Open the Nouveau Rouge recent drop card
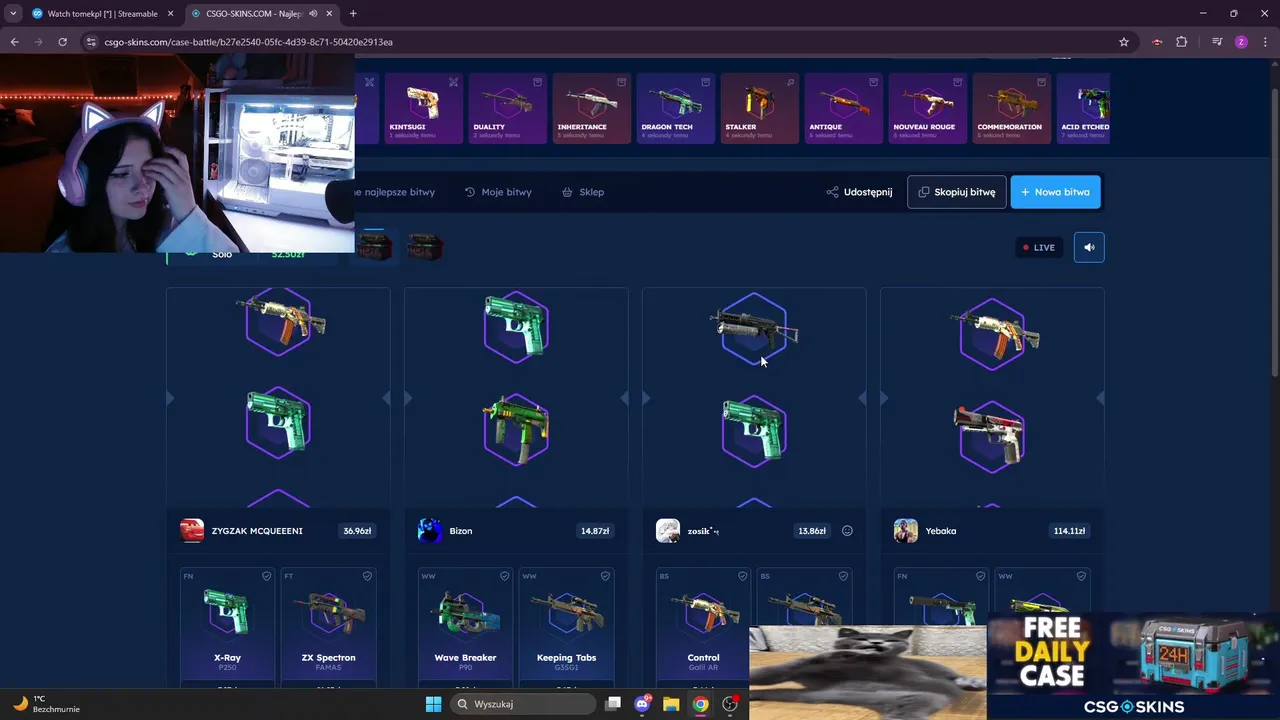Image resolution: width=1280 pixels, height=720 pixels. click(x=928, y=108)
